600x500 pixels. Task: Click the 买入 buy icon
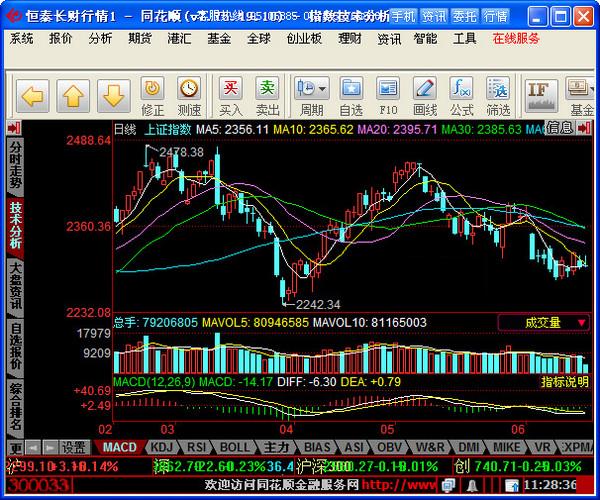coord(231,89)
